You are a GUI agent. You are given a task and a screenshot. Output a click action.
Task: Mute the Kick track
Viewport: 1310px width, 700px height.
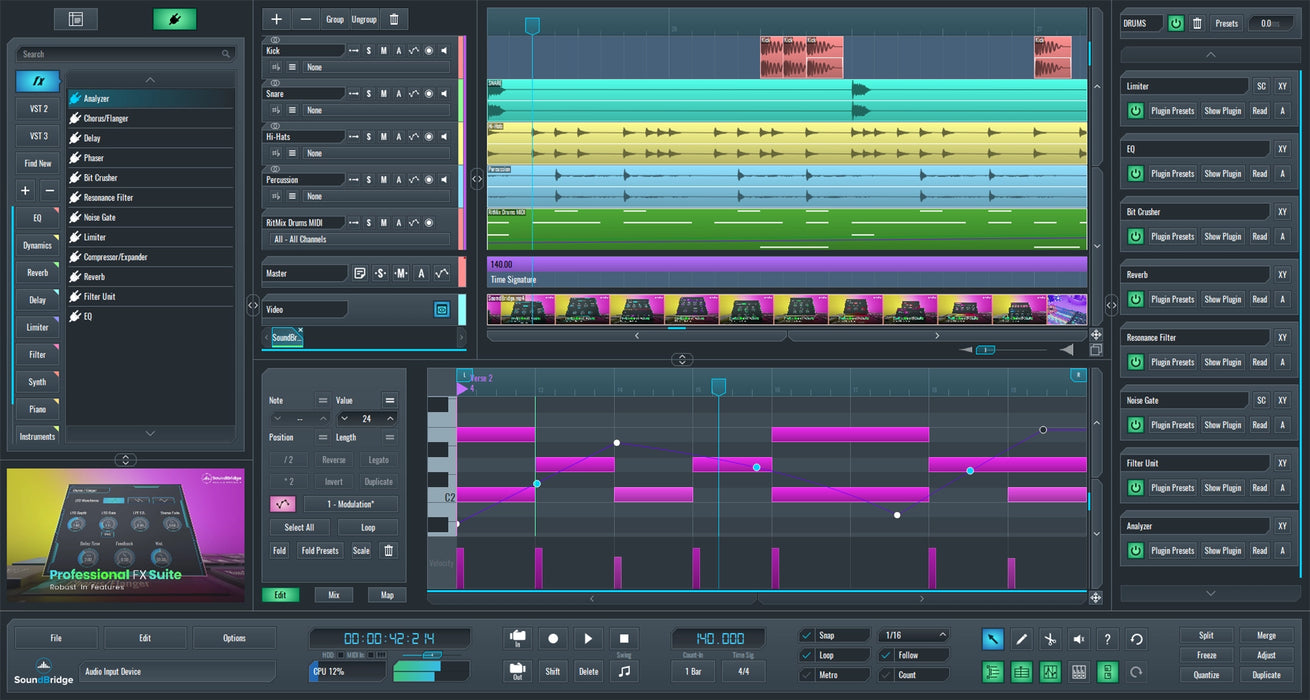pos(383,51)
